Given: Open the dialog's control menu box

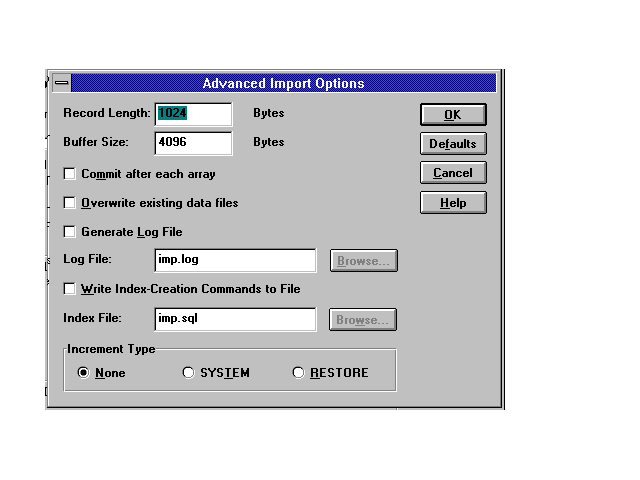Looking at the screenshot, I should pyautogui.click(x=61, y=84).
